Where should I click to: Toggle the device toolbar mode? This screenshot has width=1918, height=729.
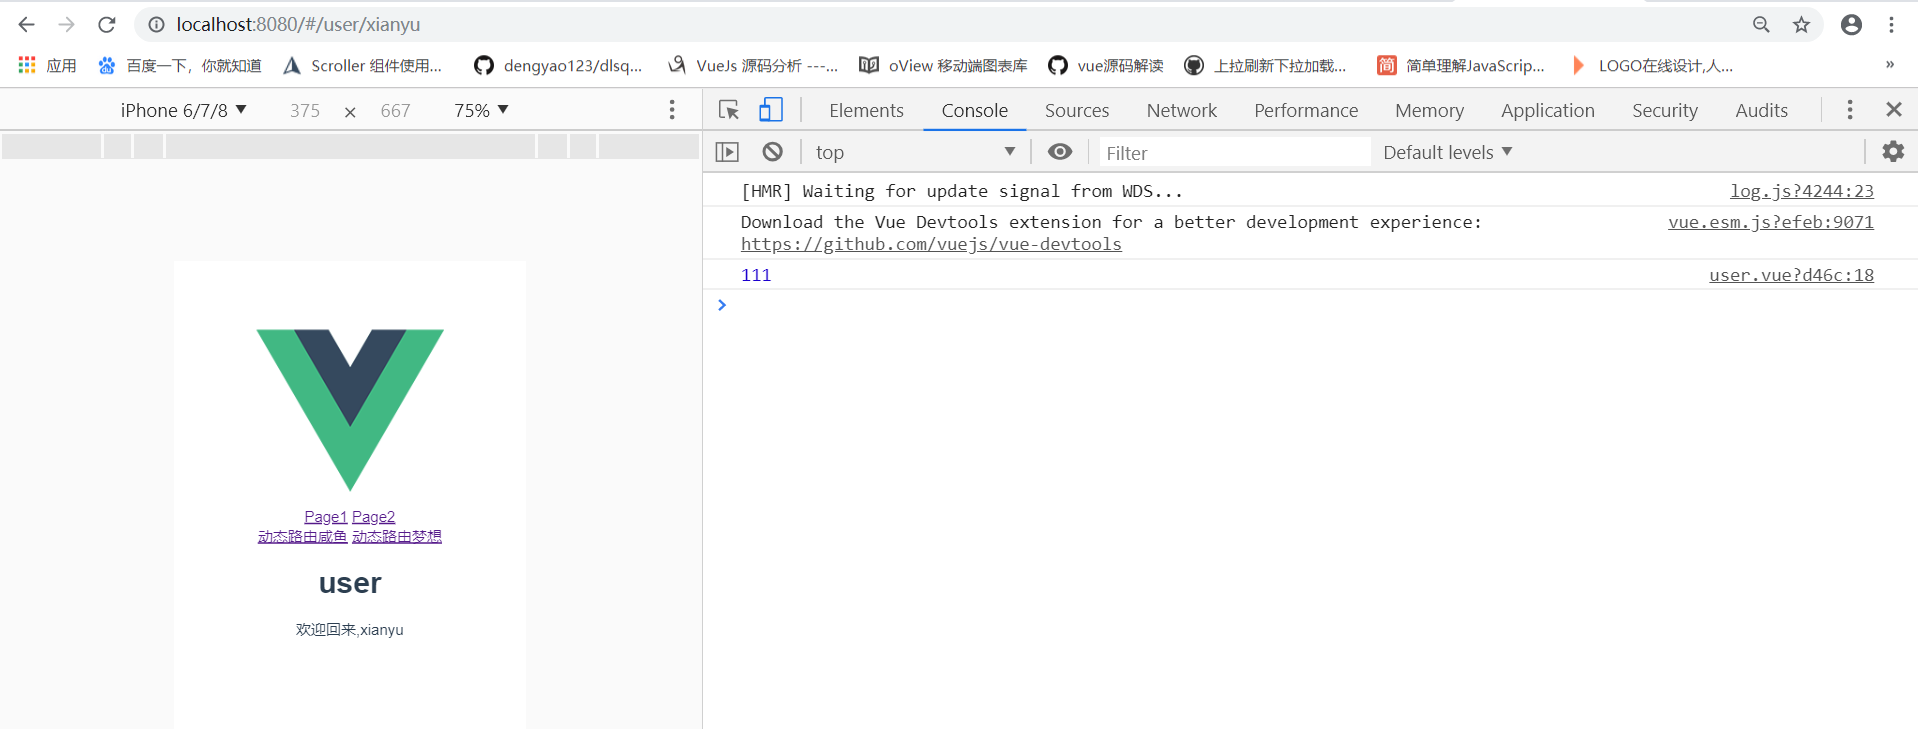point(770,110)
